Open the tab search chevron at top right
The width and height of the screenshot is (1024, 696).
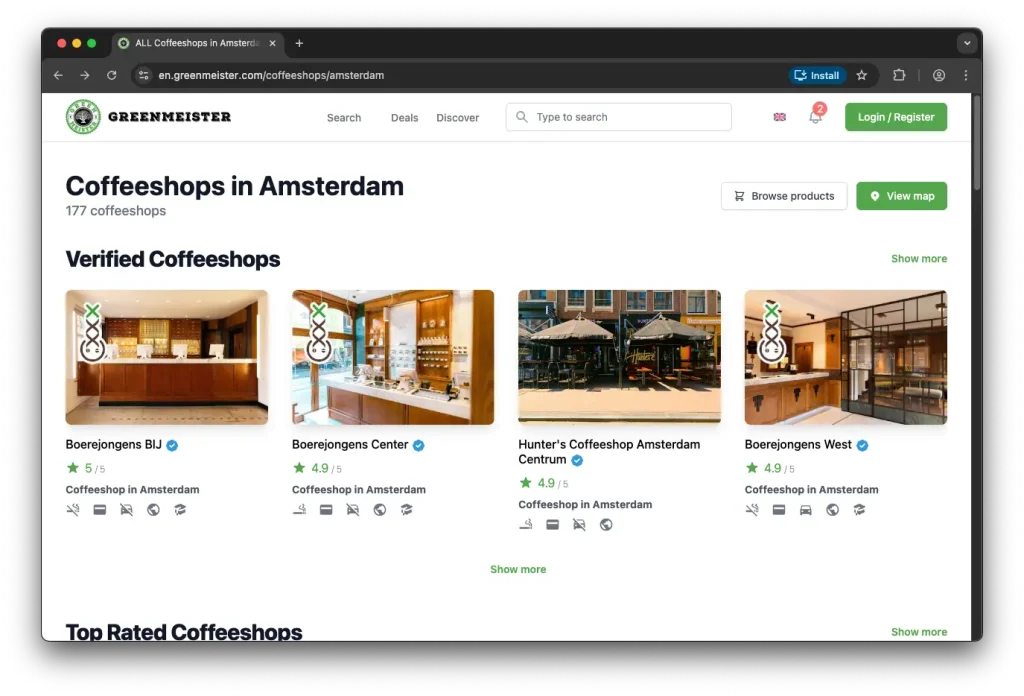click(x=966, y=43)
